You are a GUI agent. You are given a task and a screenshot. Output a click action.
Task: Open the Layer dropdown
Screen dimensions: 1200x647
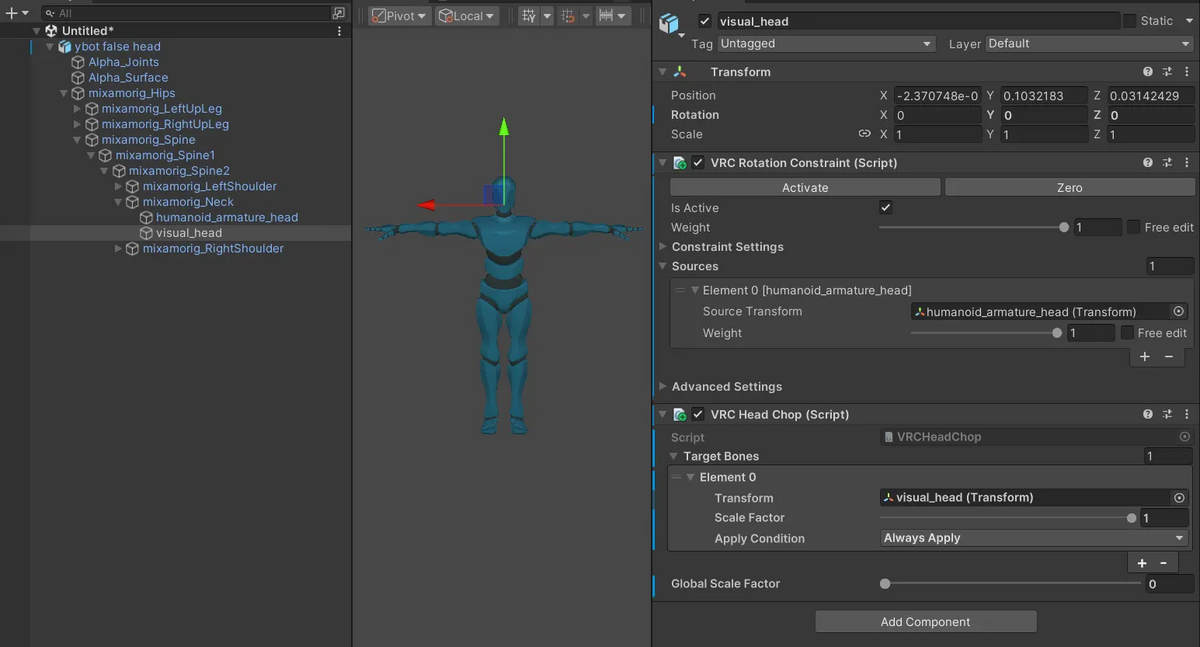point(1087,43)
